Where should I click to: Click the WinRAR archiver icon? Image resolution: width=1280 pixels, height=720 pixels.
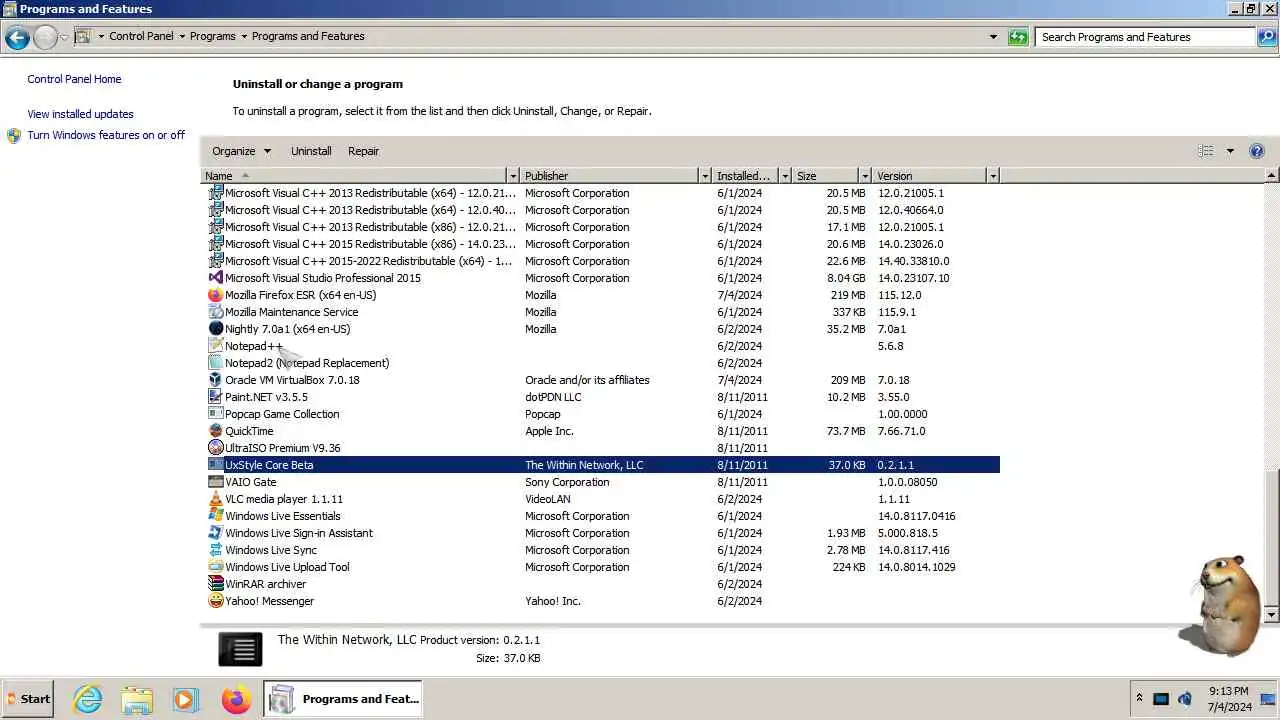215,584
